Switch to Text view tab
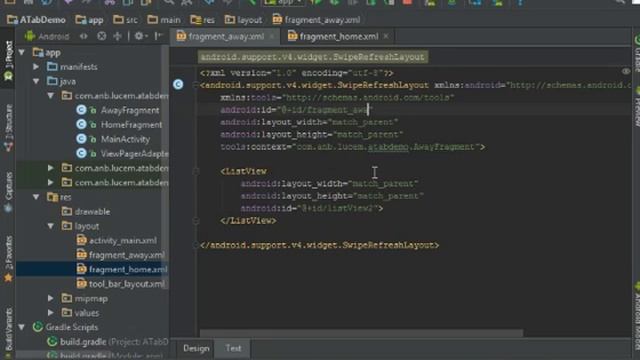 pos(233,348)
